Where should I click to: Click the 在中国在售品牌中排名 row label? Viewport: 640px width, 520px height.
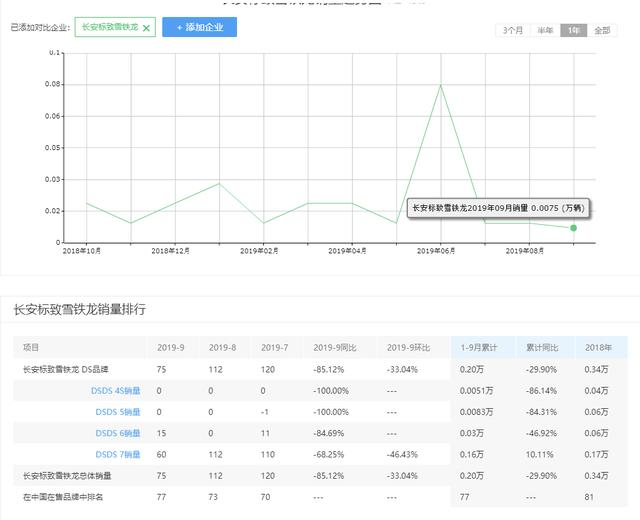tap(63, 497)
